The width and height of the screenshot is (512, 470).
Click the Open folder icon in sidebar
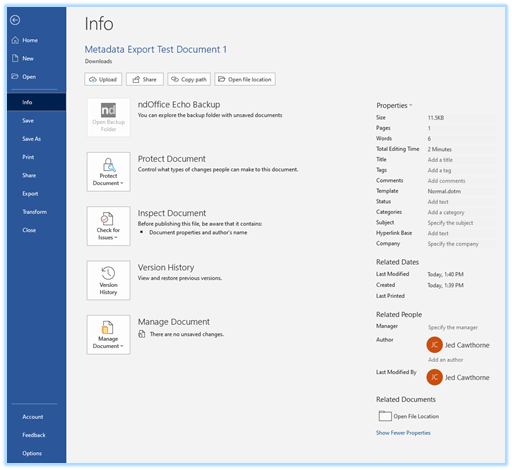click(x=15, y=76)
